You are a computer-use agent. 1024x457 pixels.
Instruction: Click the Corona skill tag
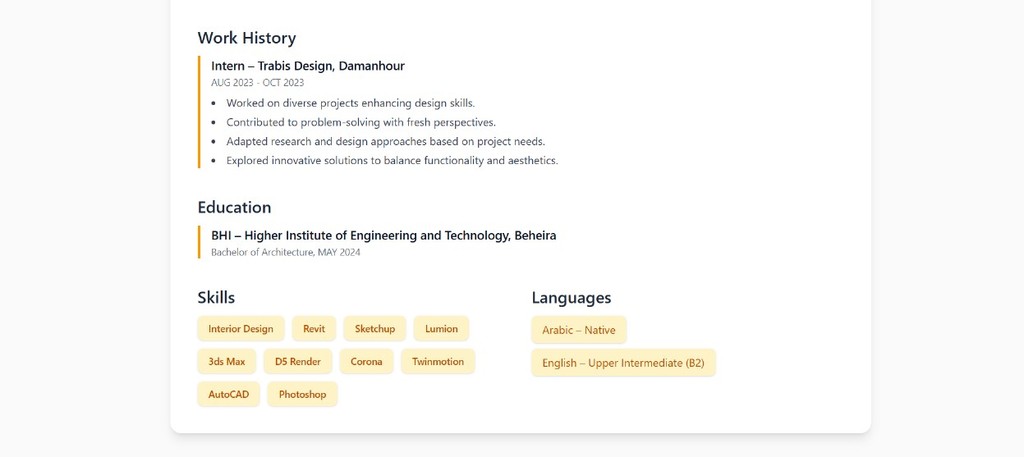pos(367,362)
